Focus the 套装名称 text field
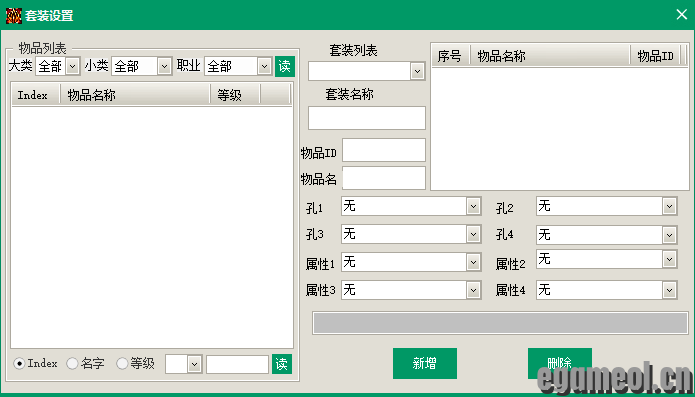The height and width of the screenshot is (397, 695). tap(367, 118)
